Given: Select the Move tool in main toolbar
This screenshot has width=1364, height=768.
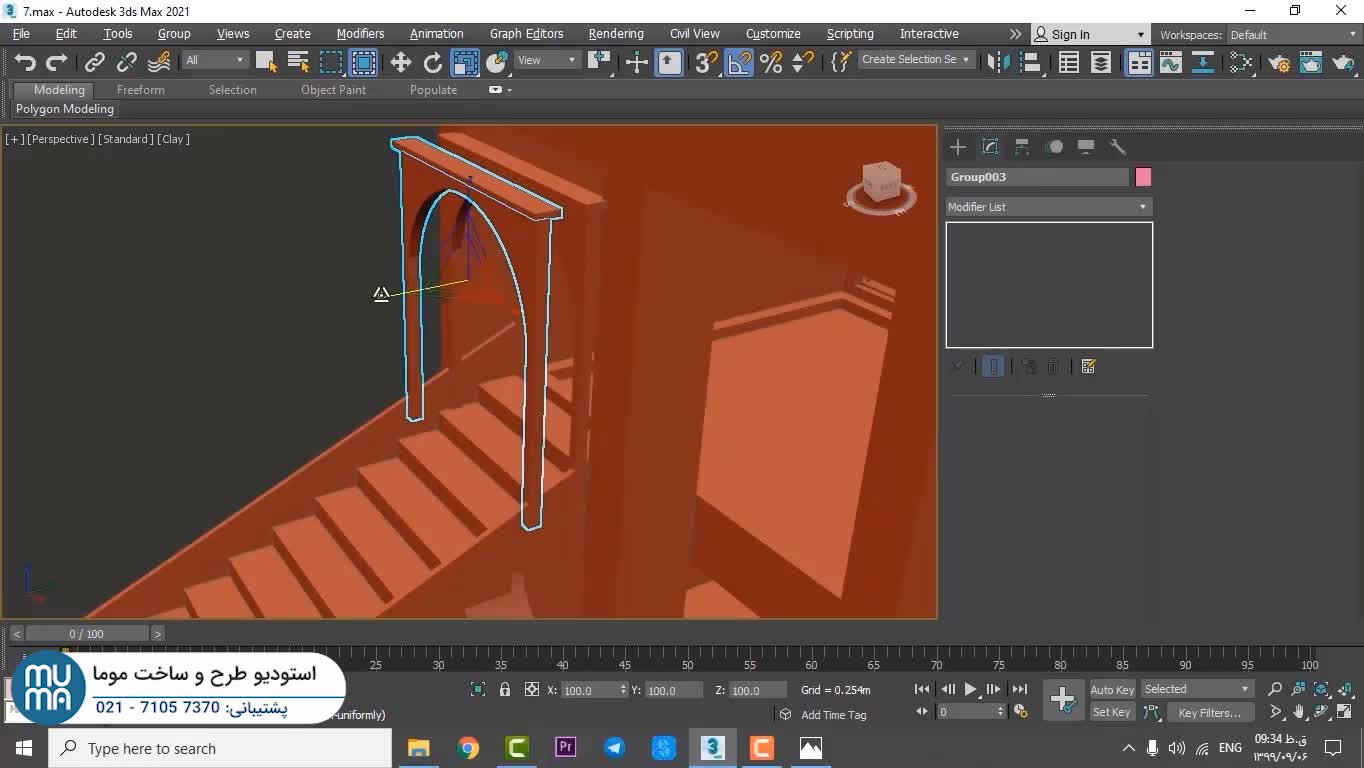Looking at the screenshot, I should point(401,63).
